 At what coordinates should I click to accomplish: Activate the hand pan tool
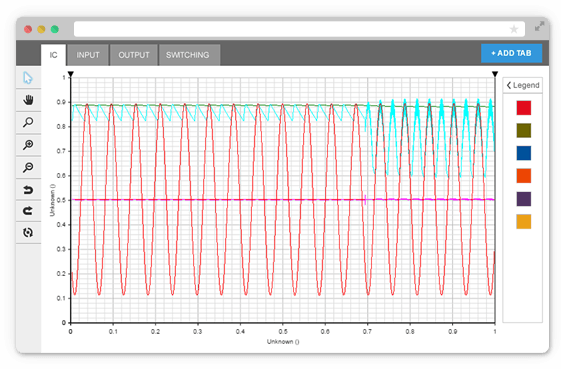click(x=28, y=100)
